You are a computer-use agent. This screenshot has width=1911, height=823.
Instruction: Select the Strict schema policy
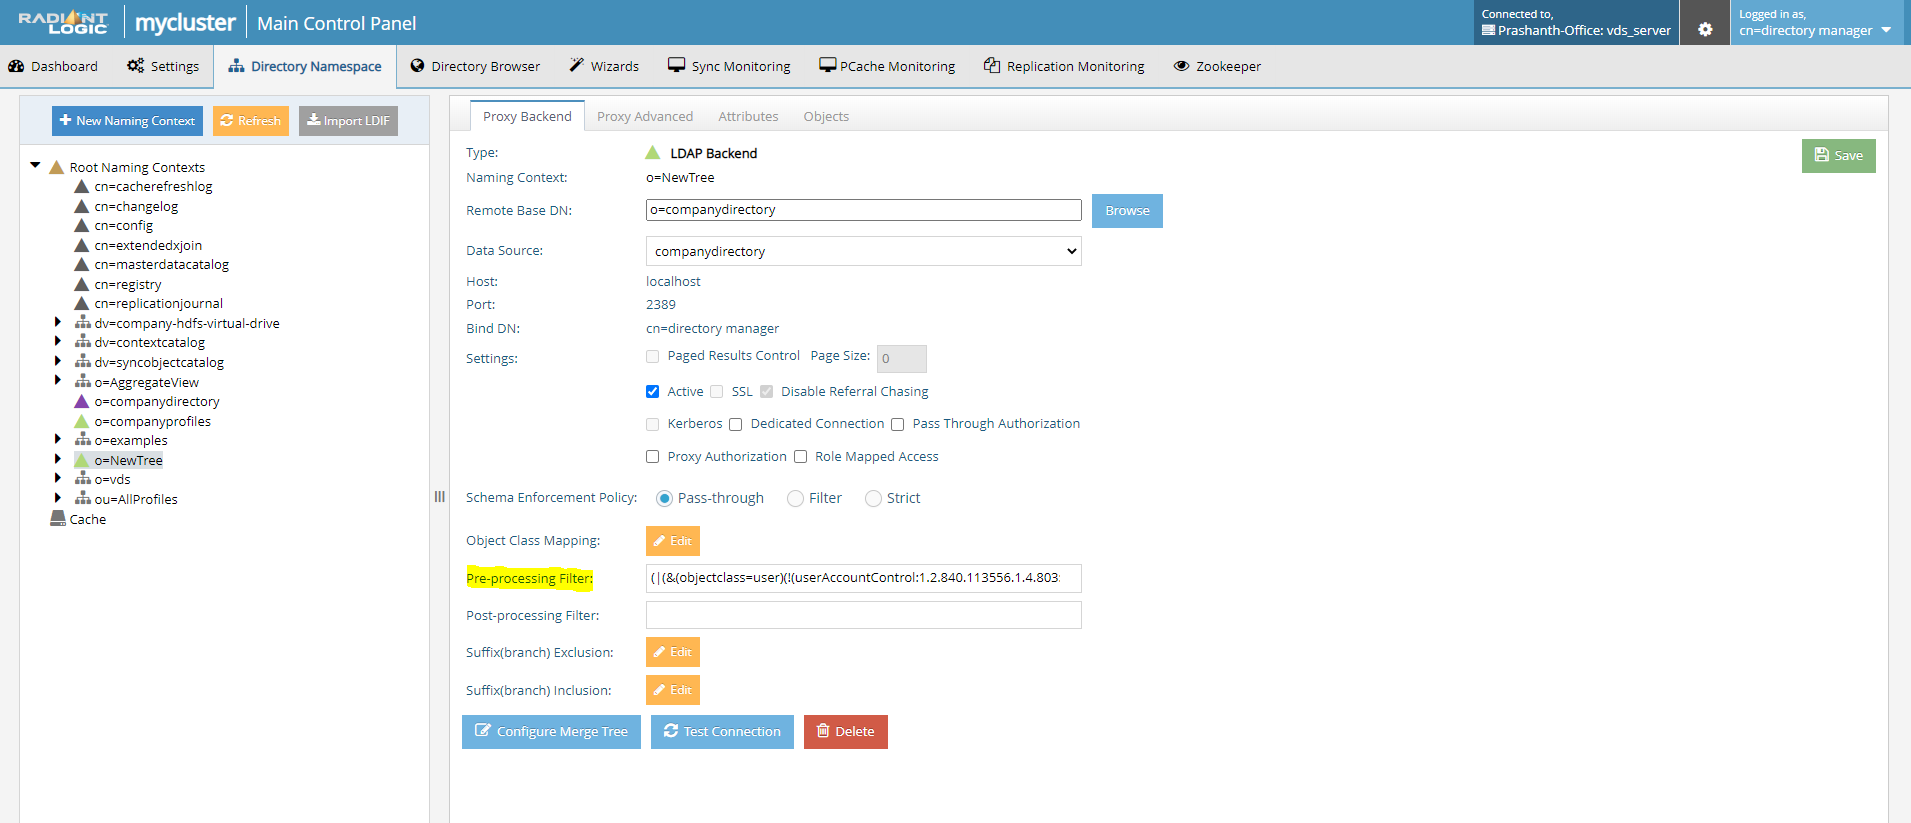pyautogui.click(x=873, y=498)
